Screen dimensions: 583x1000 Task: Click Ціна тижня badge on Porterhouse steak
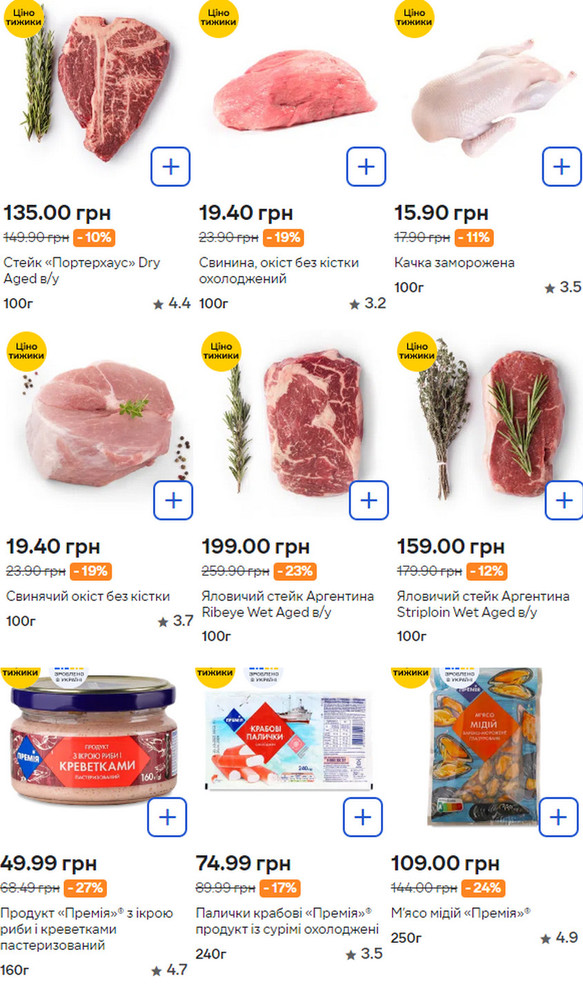(x=24, y=17)
